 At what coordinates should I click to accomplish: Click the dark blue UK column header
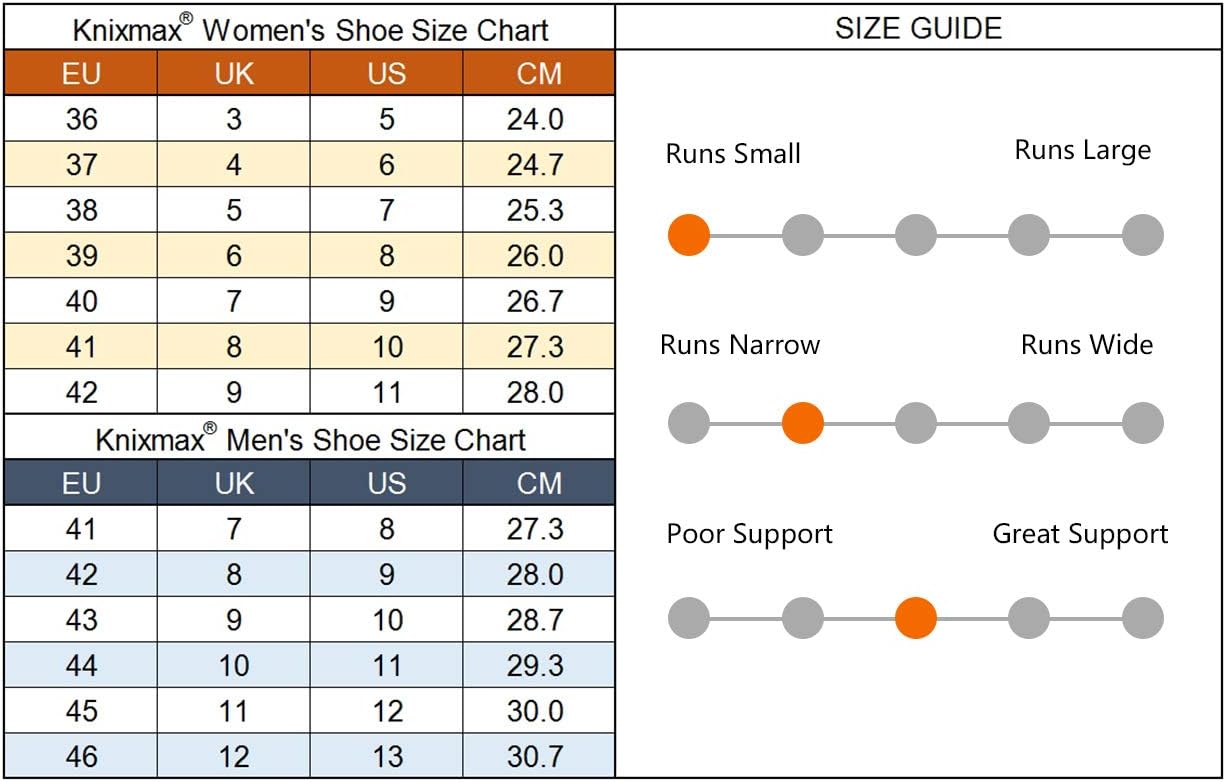click(x=233, y=484)
